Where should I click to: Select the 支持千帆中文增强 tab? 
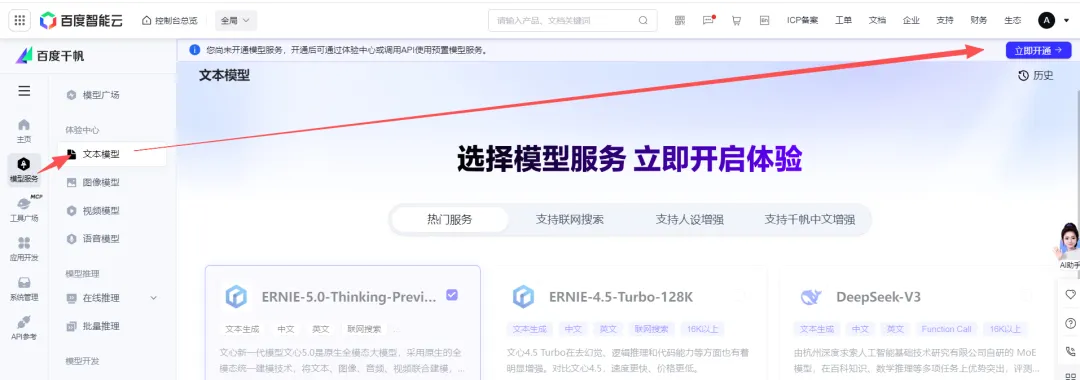pyautogui.click(x=810, y=220)
